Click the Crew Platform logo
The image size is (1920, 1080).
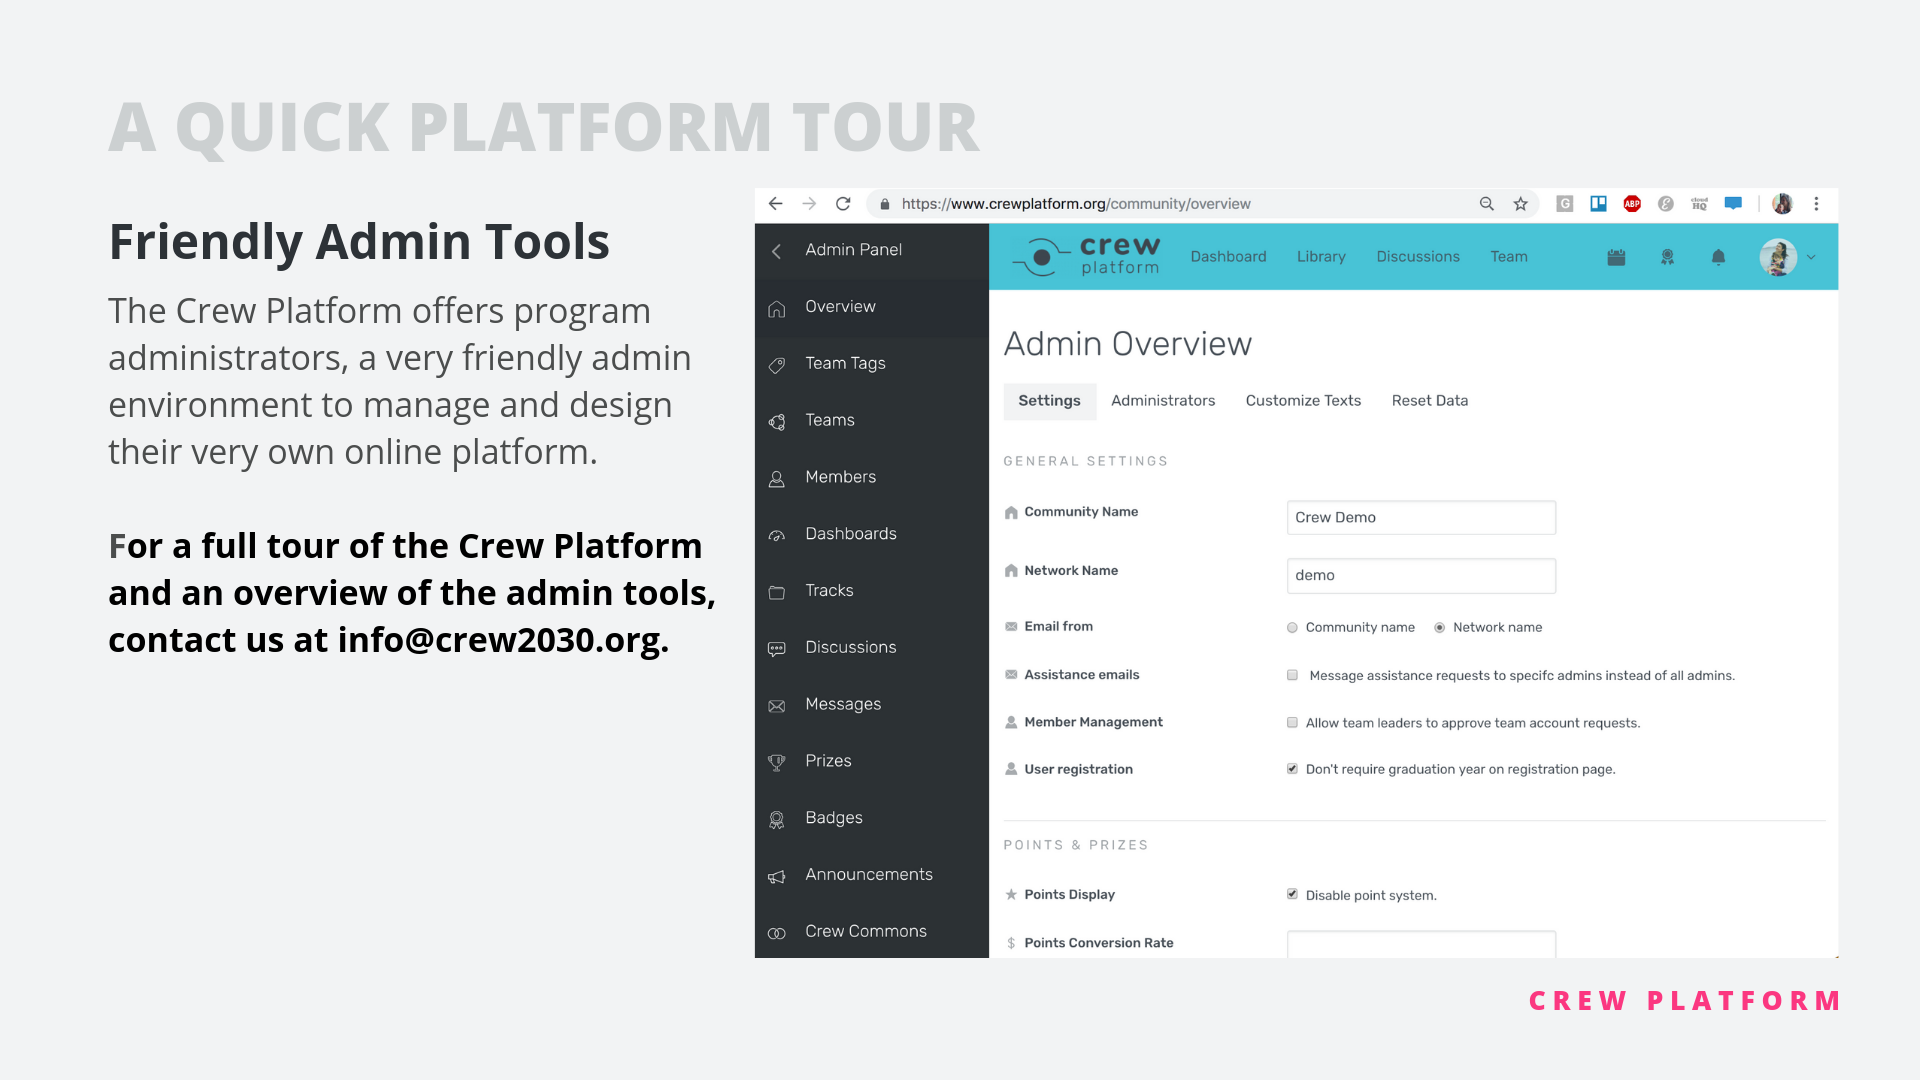(1086, 257)
